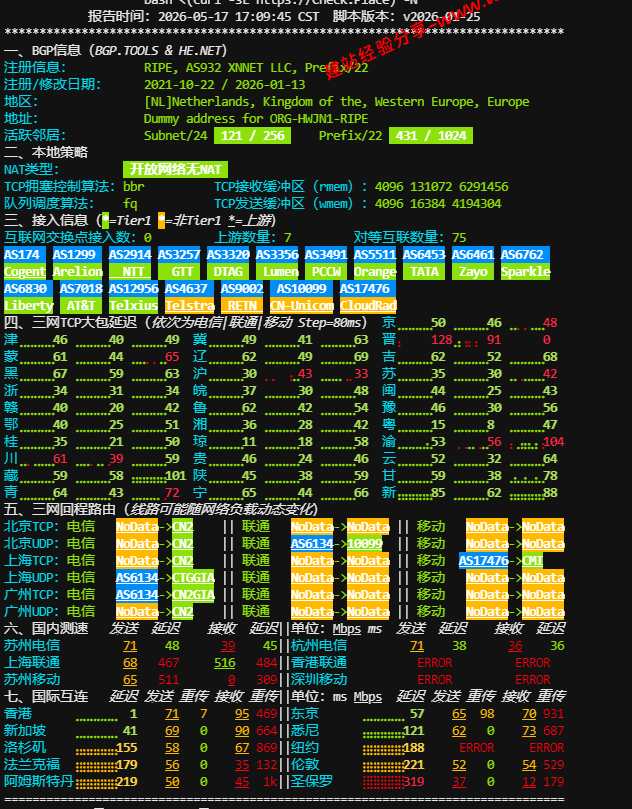
Task: Click AS17476 in Shanghai TCP mobile route
Action: coord(483,561)
